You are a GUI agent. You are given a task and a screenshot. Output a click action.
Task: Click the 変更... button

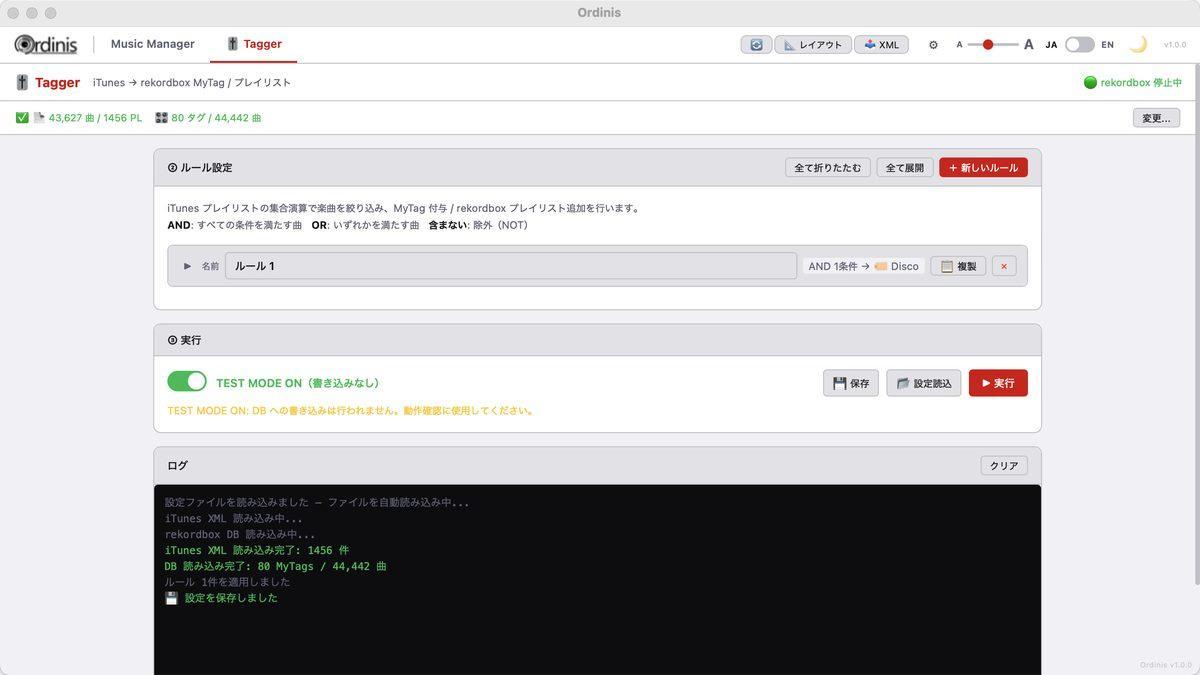(x=1156, y=118)
